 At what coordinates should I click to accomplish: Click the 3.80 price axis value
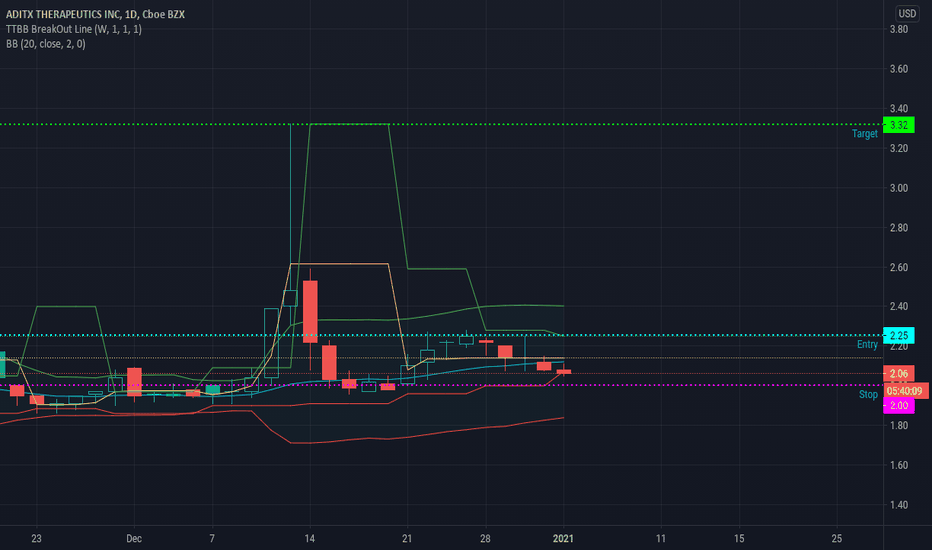pyautogui.click(x=899, y=29)
